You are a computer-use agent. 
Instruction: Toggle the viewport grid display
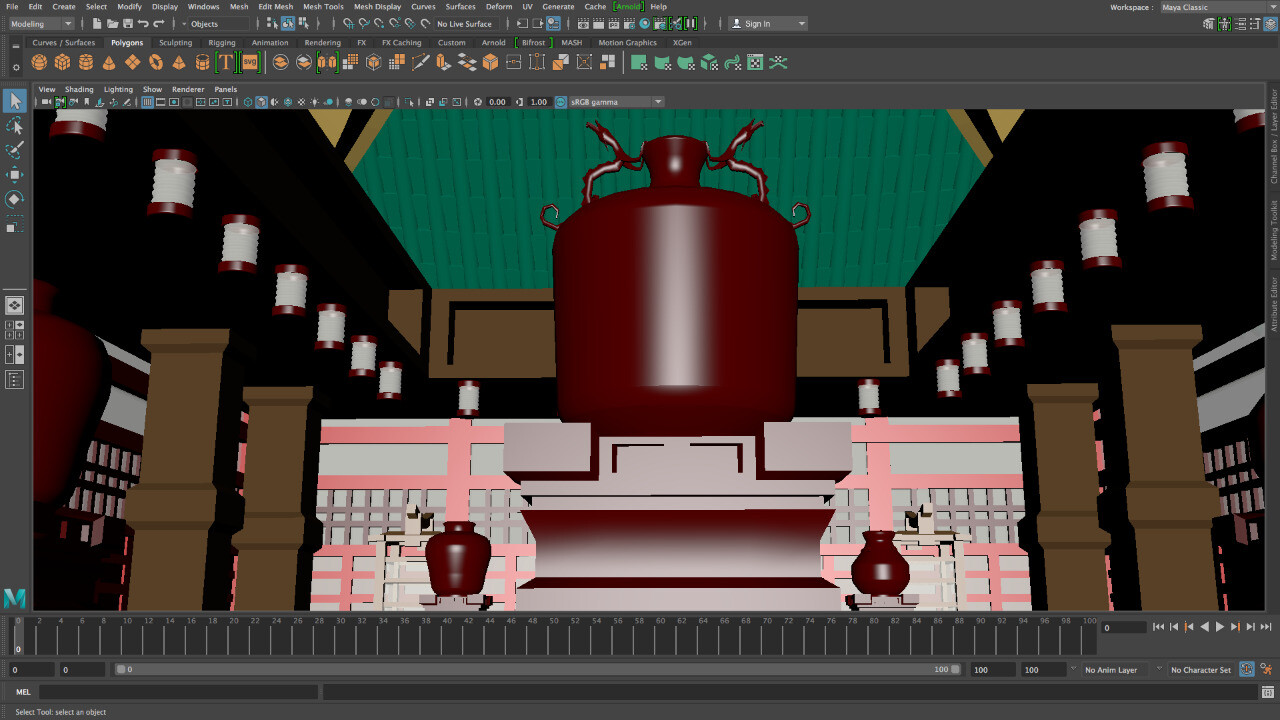(390, 101)
